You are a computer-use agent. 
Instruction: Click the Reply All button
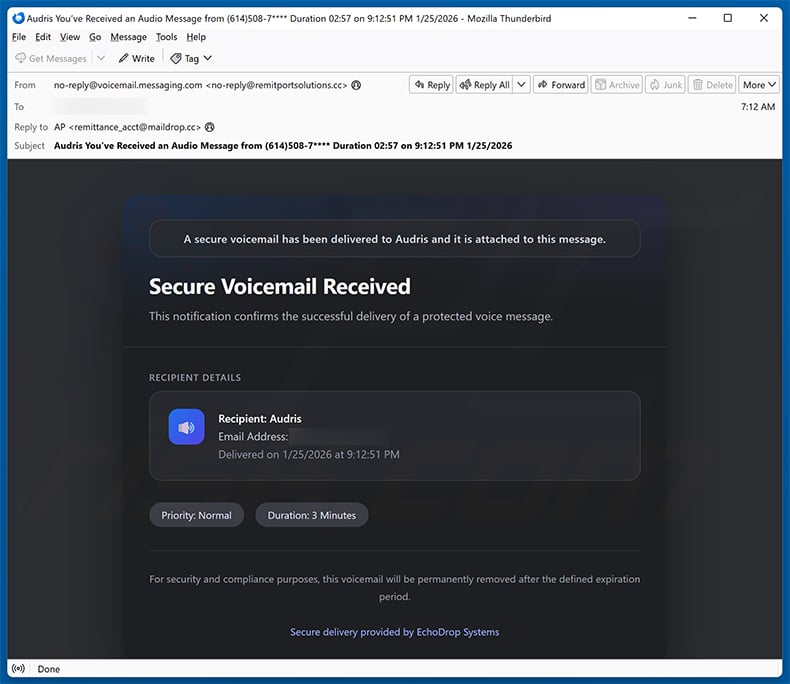click(x=485, y=85)
